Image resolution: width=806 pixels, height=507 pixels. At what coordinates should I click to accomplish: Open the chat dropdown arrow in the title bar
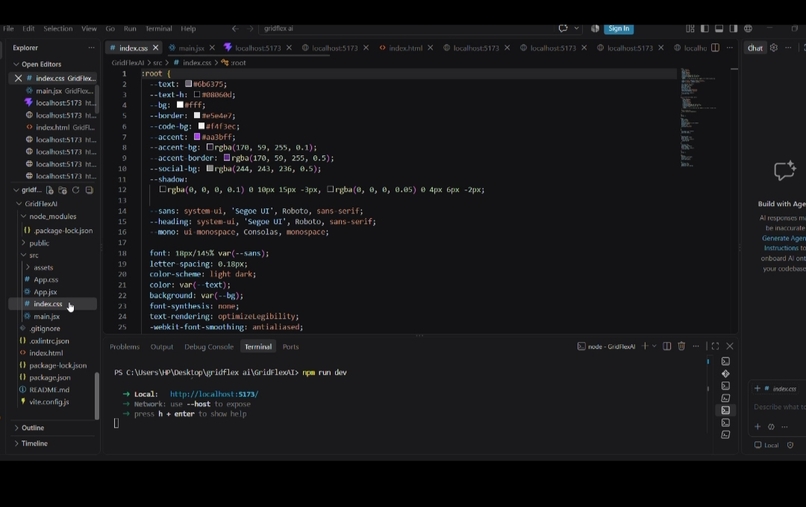576,29
